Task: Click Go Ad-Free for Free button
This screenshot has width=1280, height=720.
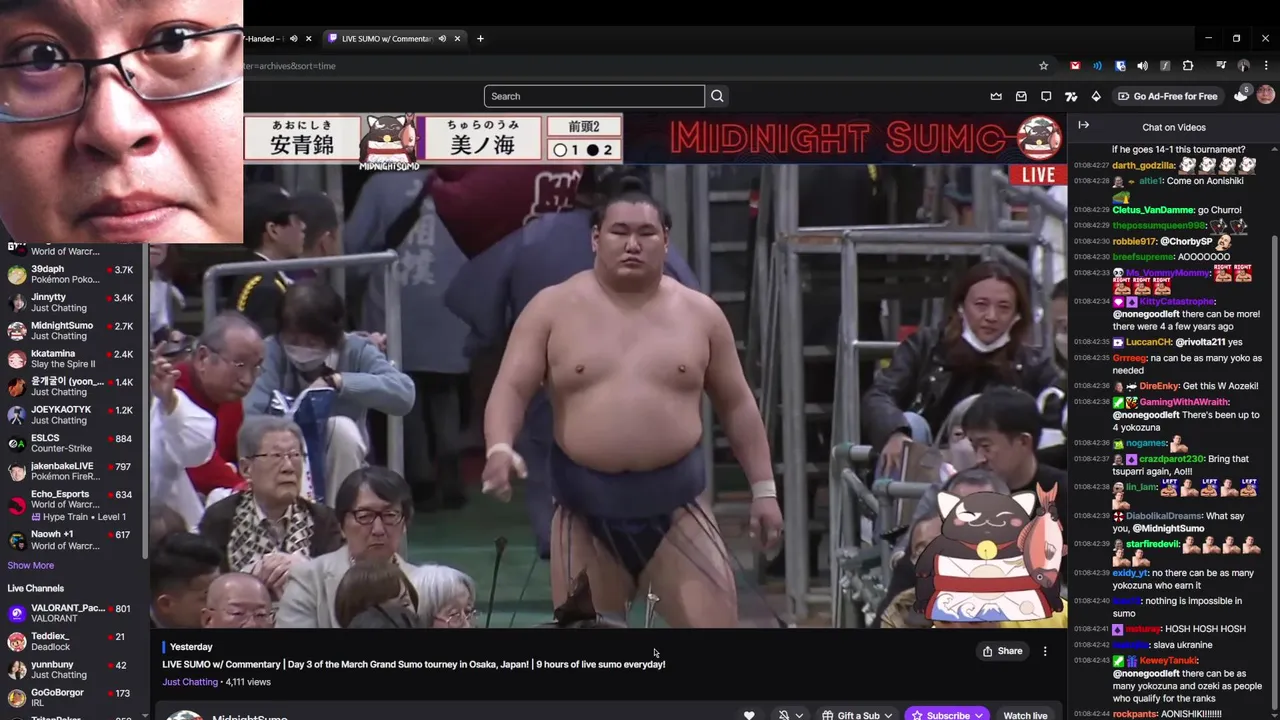Action: (x=1168, y=96)
